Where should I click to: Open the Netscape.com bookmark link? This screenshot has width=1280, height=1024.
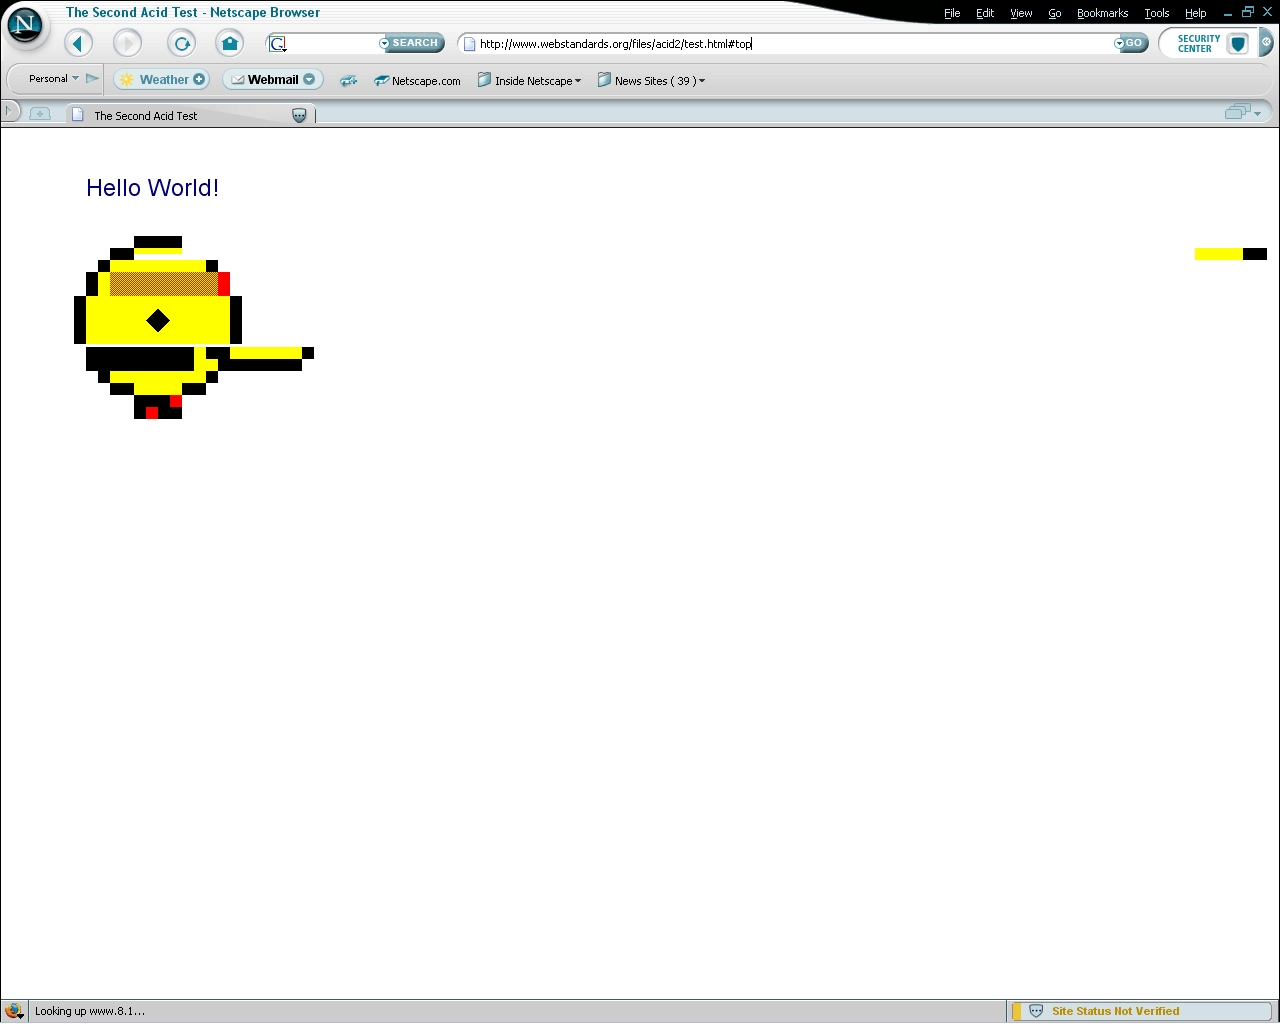click(417, 81)
